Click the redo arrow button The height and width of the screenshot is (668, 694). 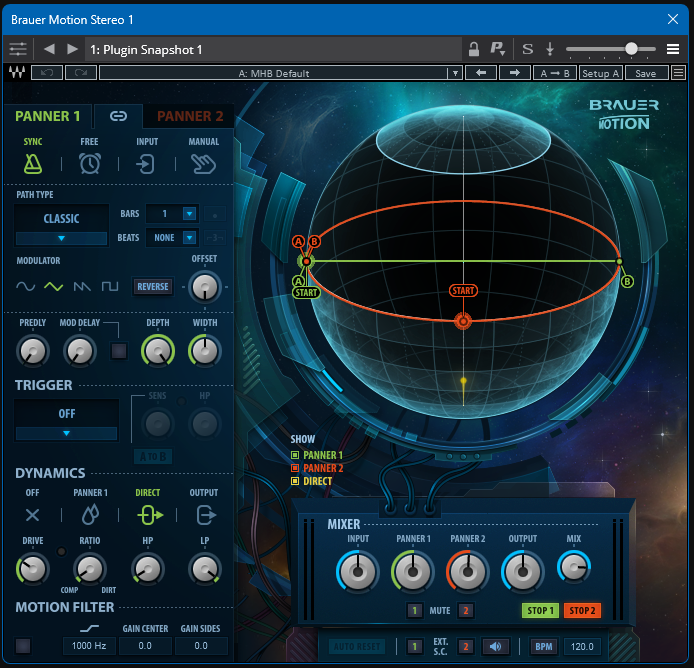pyautogui.click(x=81, y=73)
